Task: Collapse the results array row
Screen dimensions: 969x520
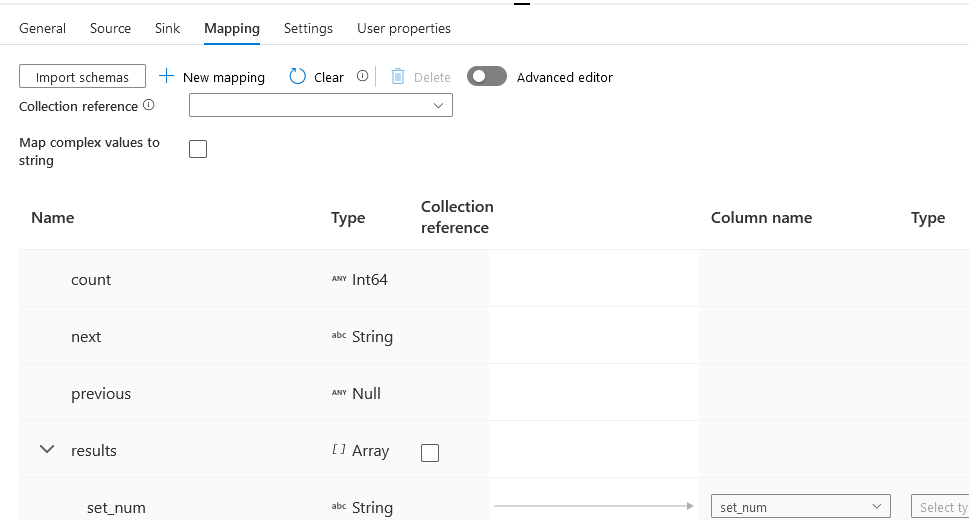Action: pos(46,450)
